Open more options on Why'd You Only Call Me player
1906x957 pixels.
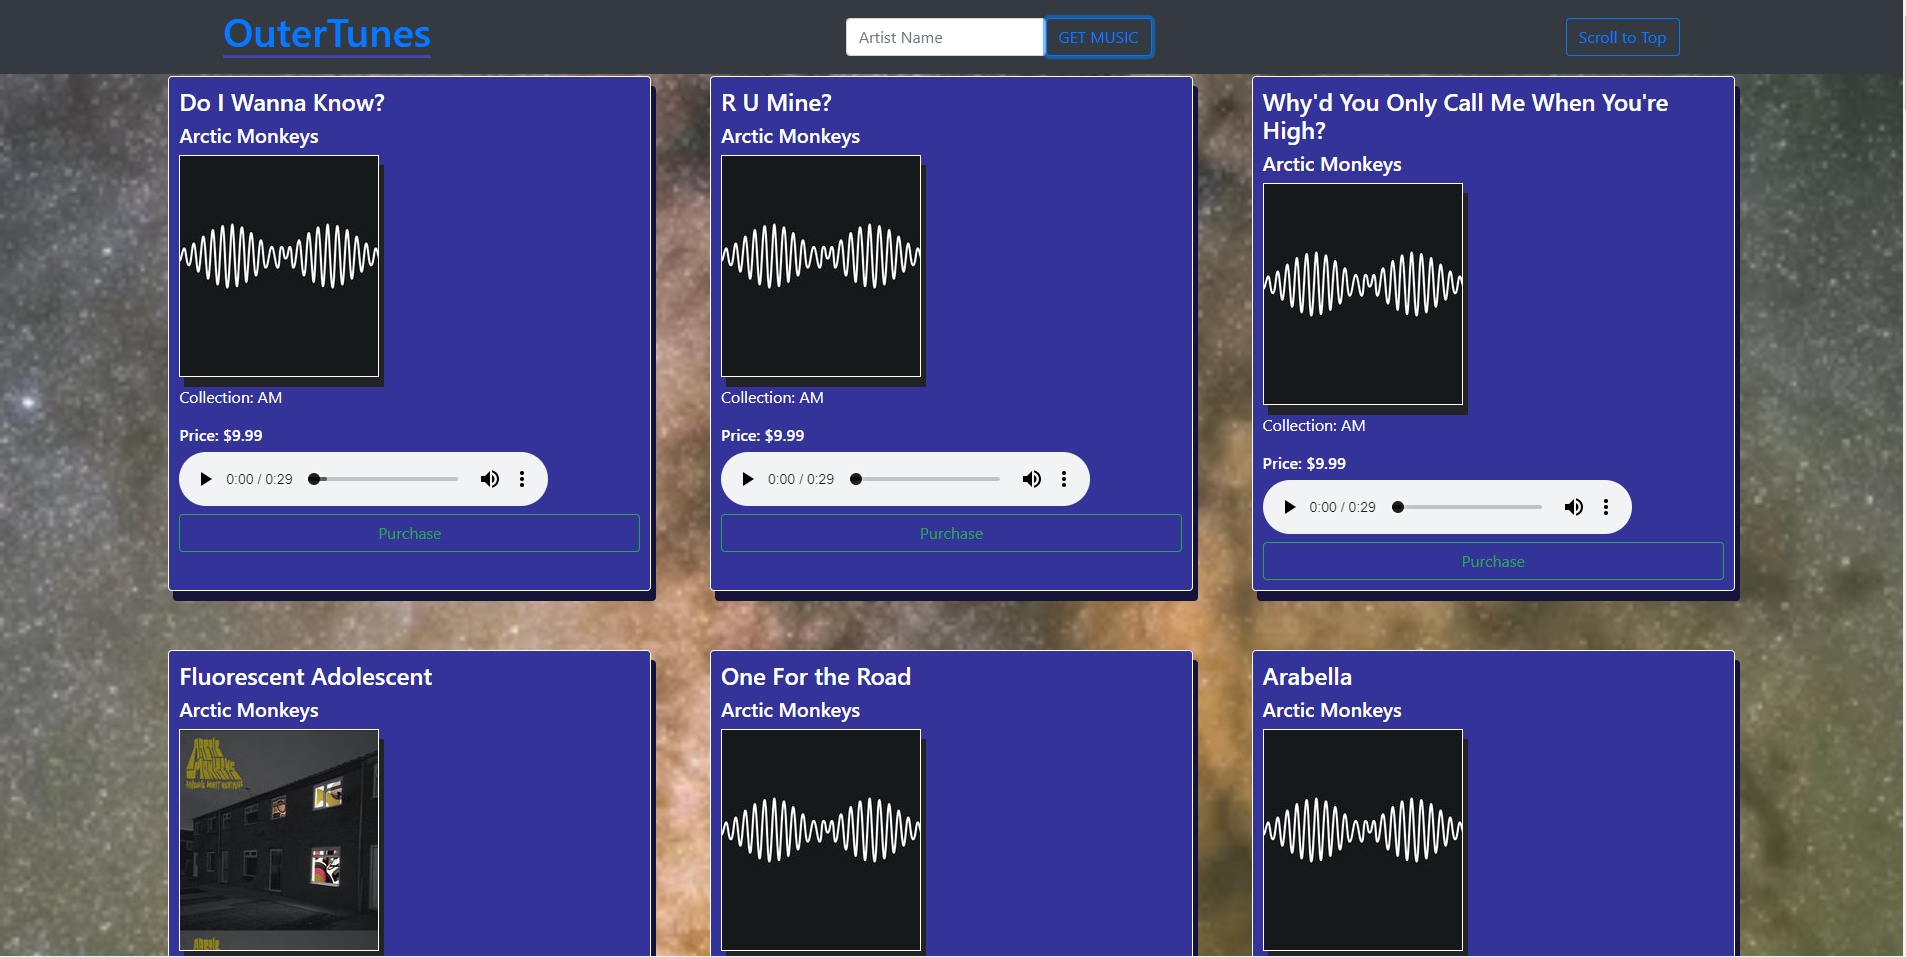coord(1606,507)
